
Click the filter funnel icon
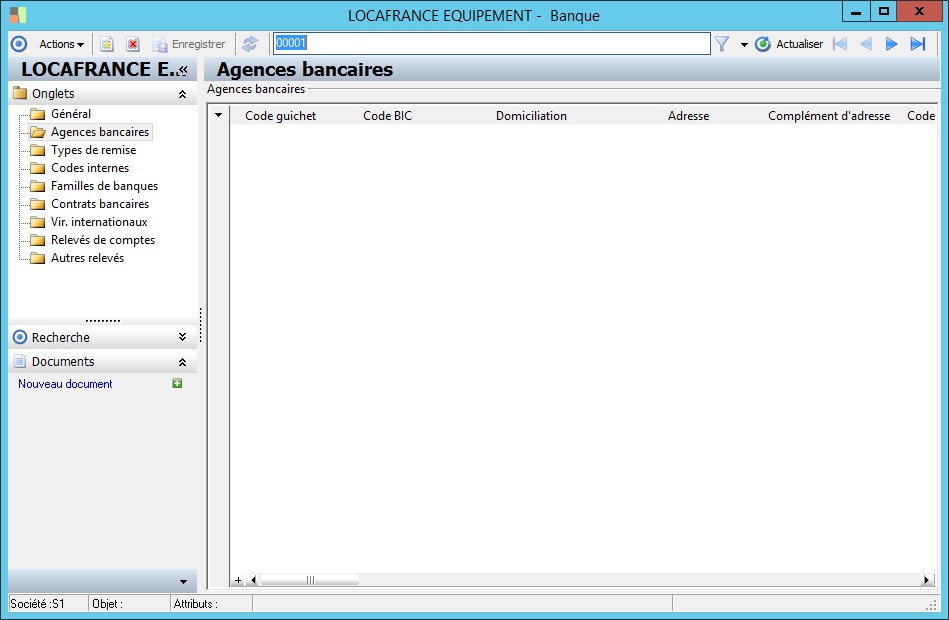click(722, 44)
